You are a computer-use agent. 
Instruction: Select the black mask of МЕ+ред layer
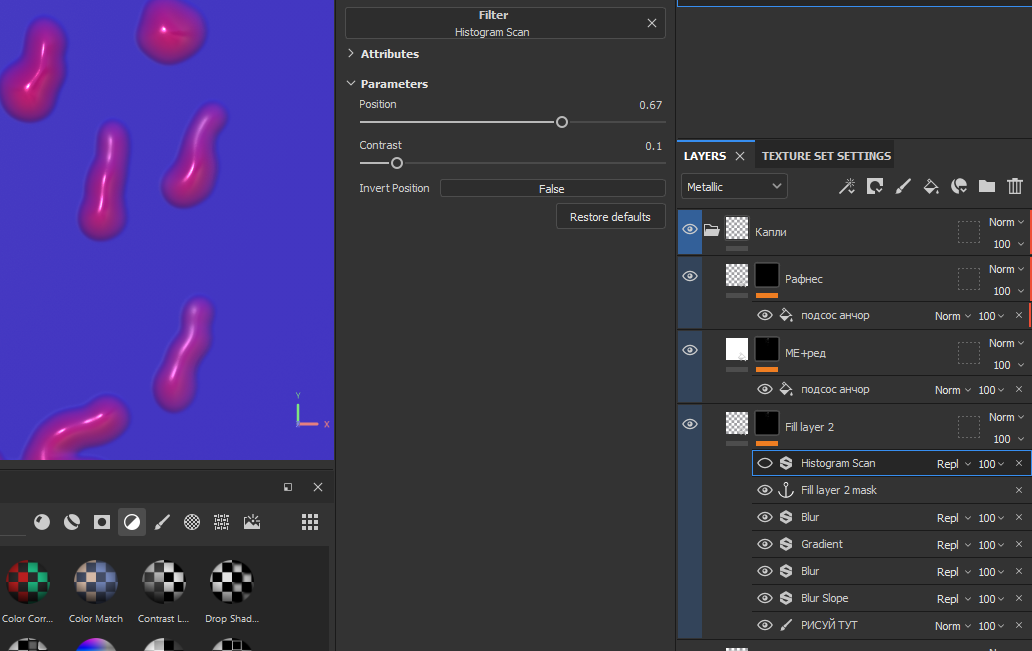(767, 349)
